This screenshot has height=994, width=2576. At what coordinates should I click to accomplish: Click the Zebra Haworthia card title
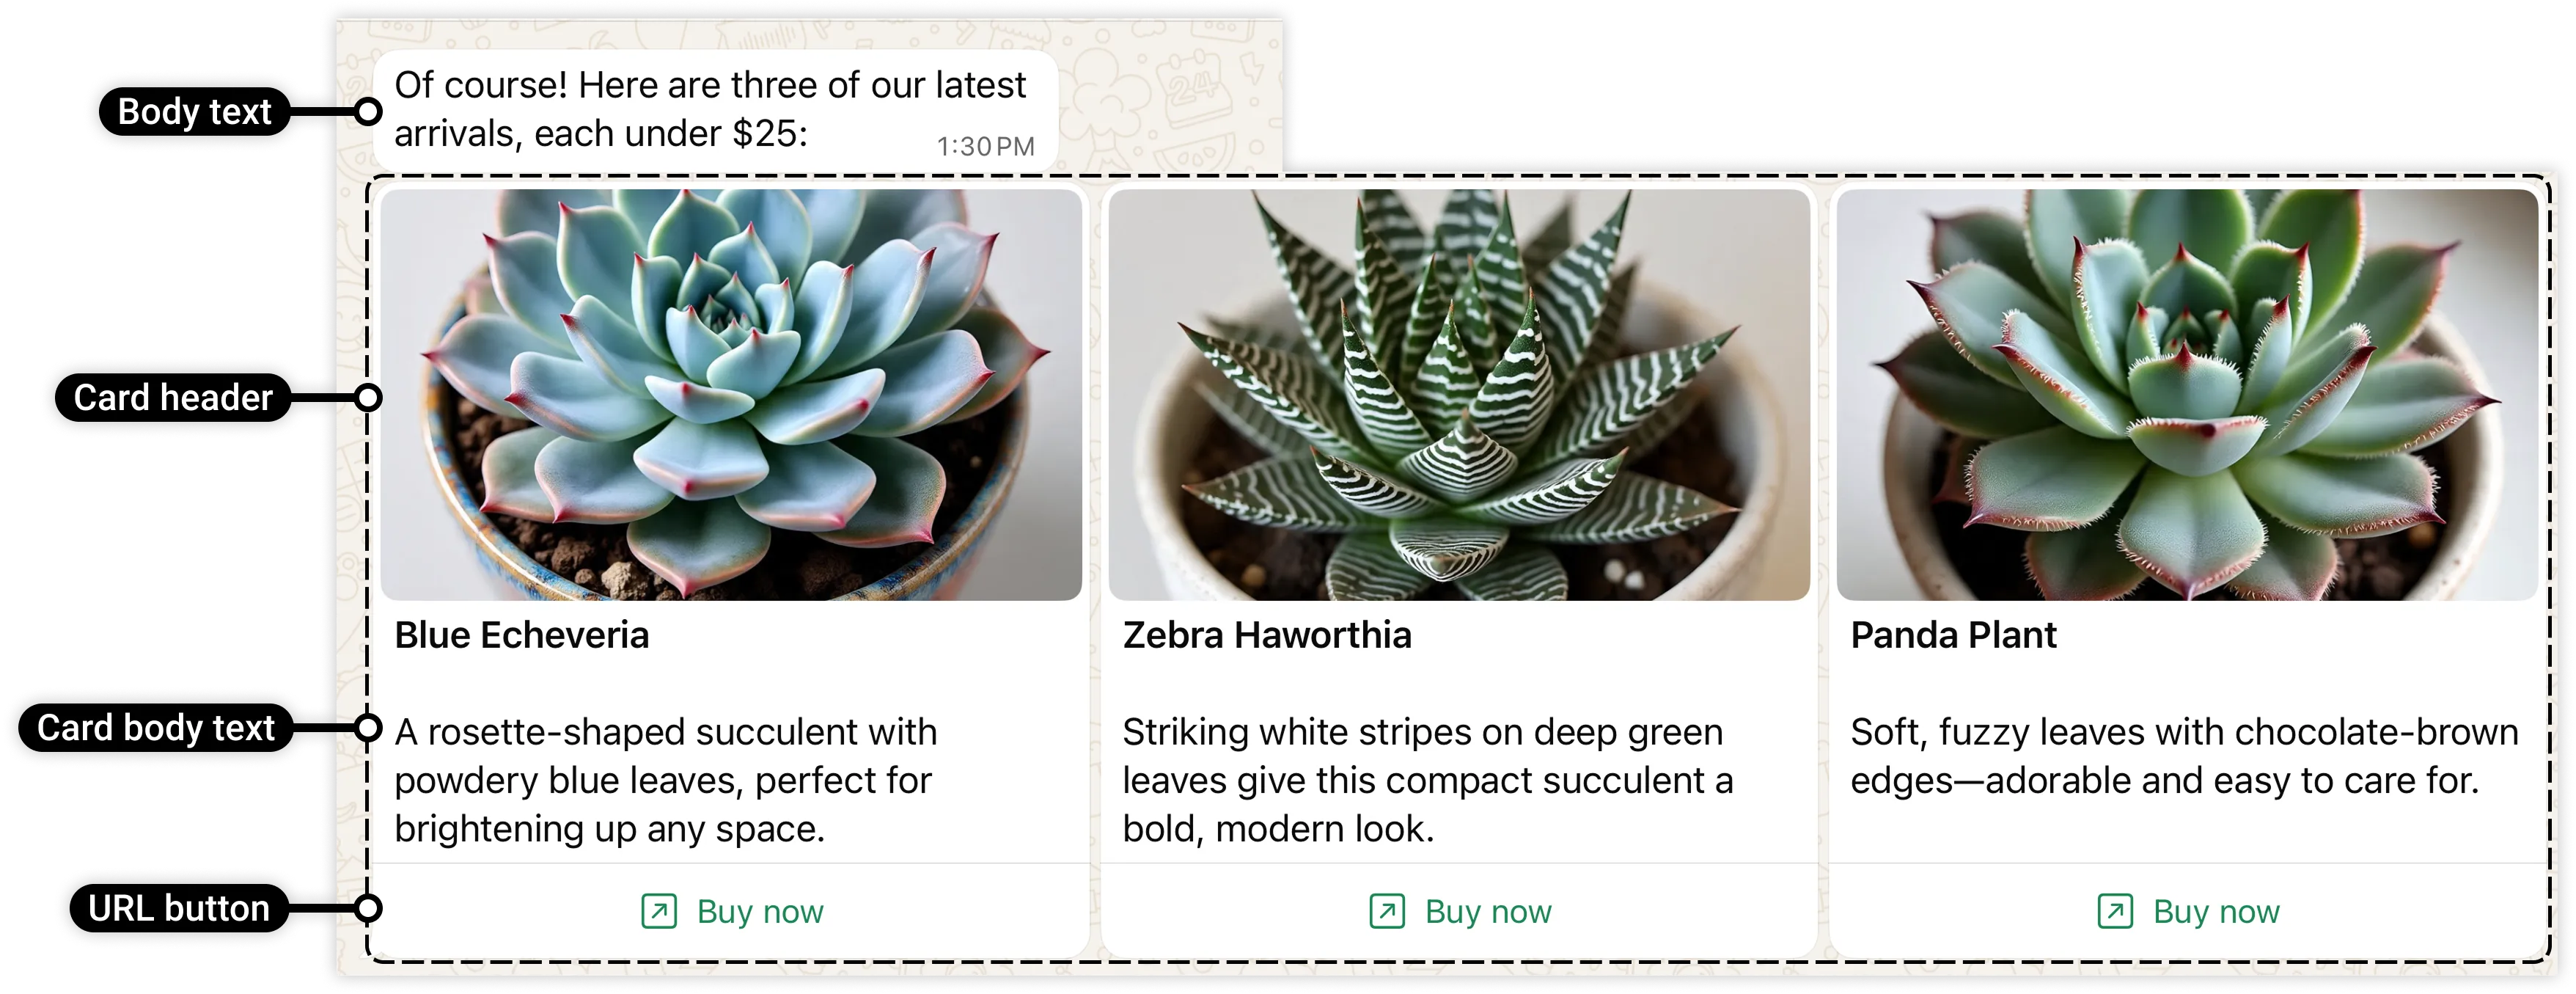(1267, 635)
